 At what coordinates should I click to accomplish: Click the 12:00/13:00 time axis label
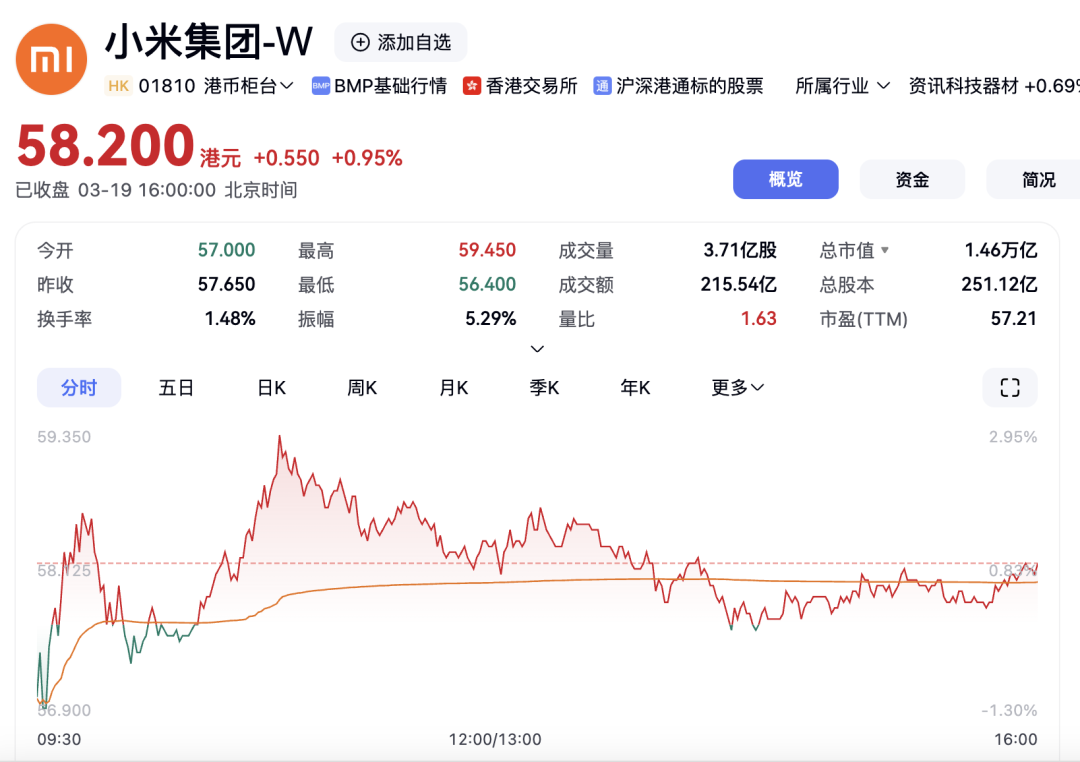495,739
